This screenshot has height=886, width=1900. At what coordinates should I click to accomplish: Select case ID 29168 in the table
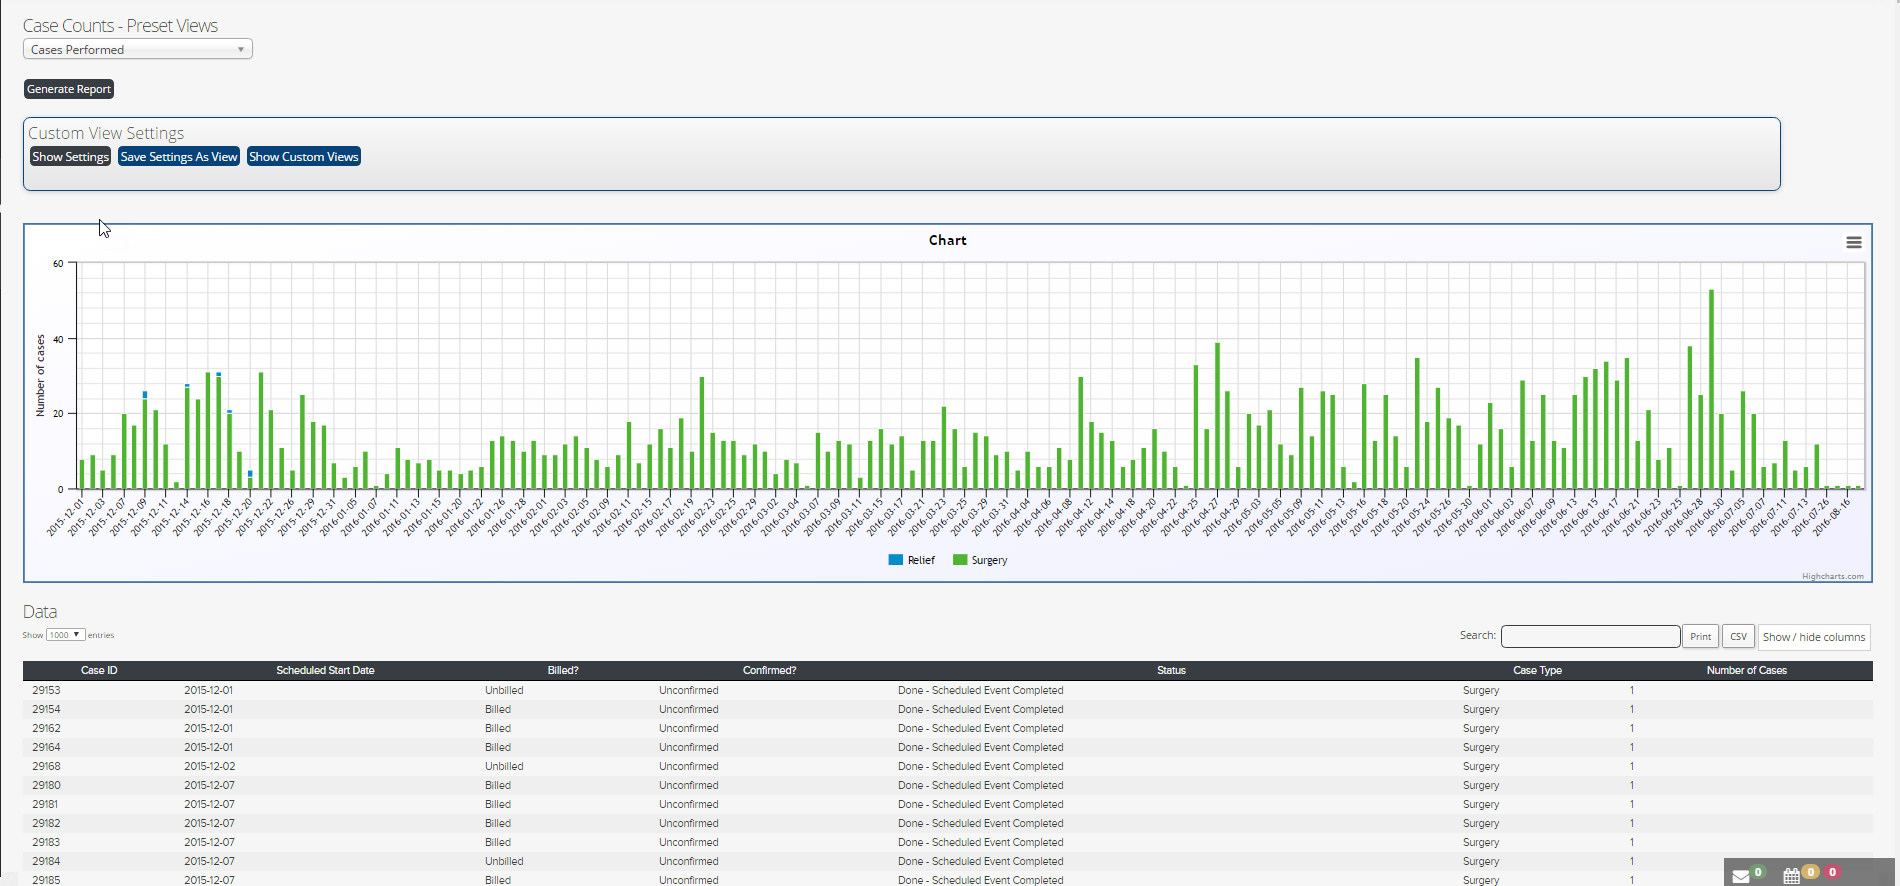coord(46,766)
